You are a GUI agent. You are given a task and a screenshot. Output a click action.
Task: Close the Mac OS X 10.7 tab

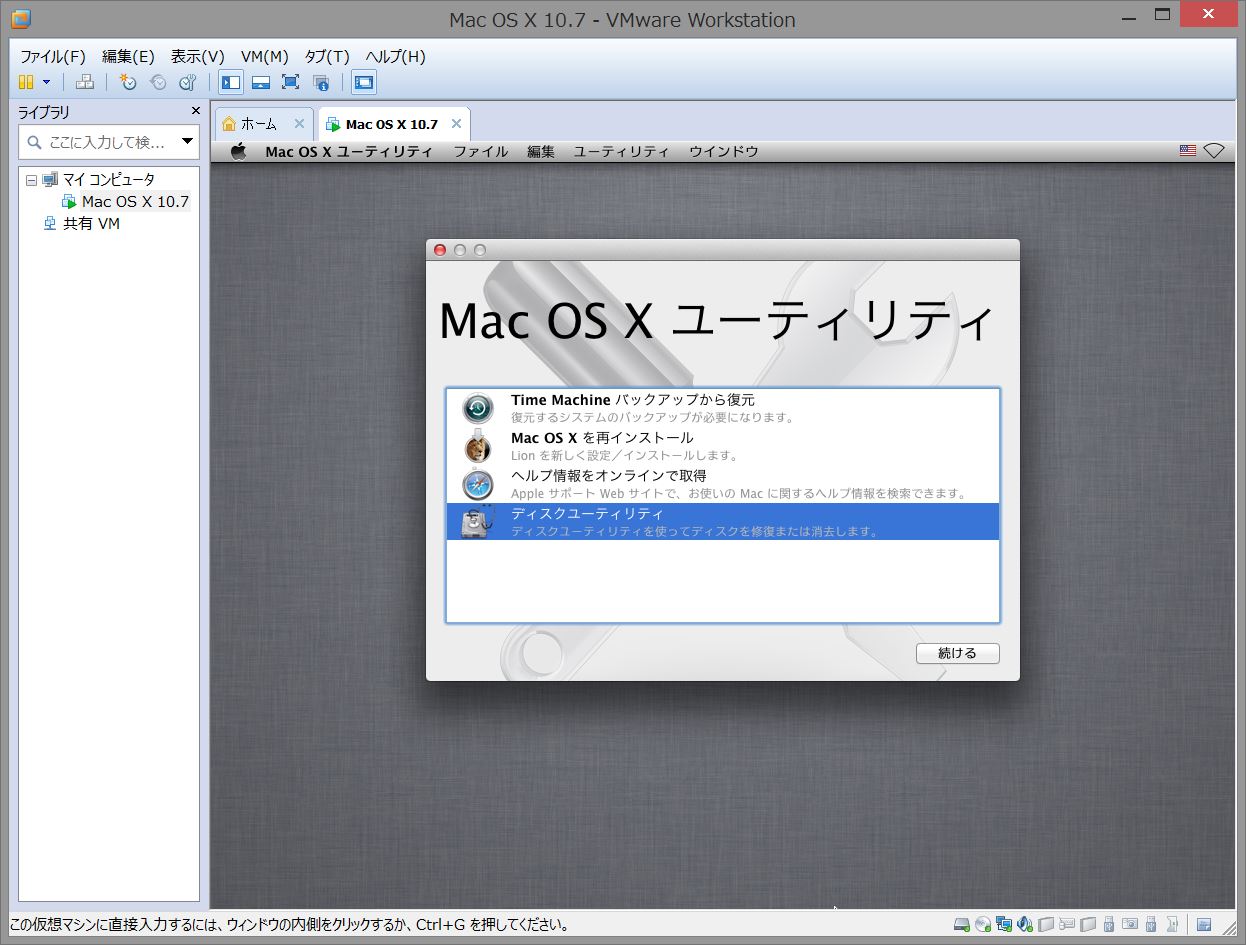pos(457,124)
